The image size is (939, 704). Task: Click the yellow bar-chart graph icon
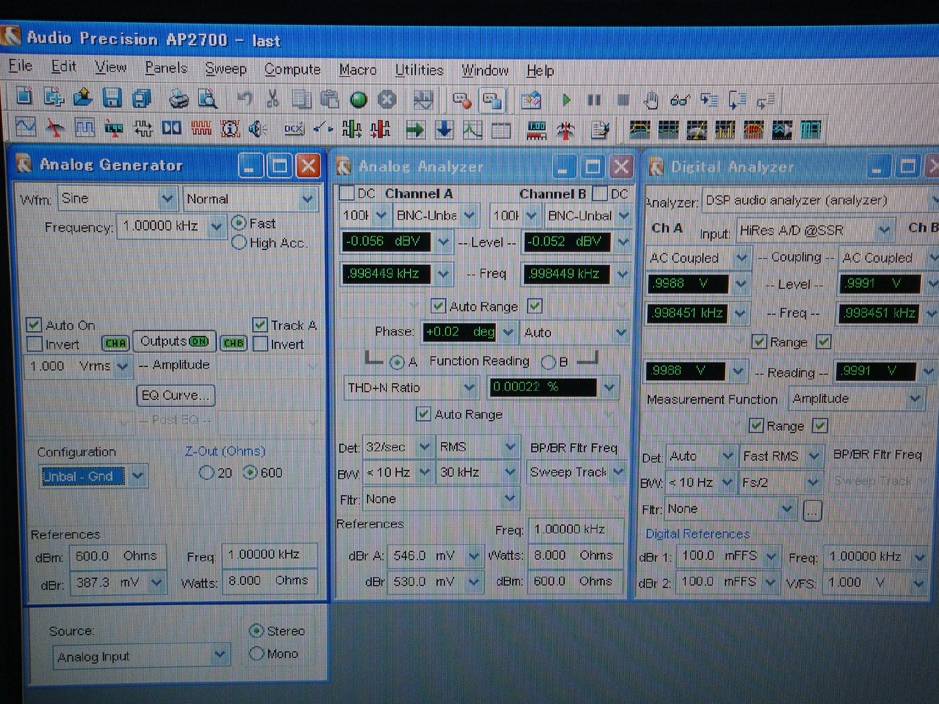725,130
